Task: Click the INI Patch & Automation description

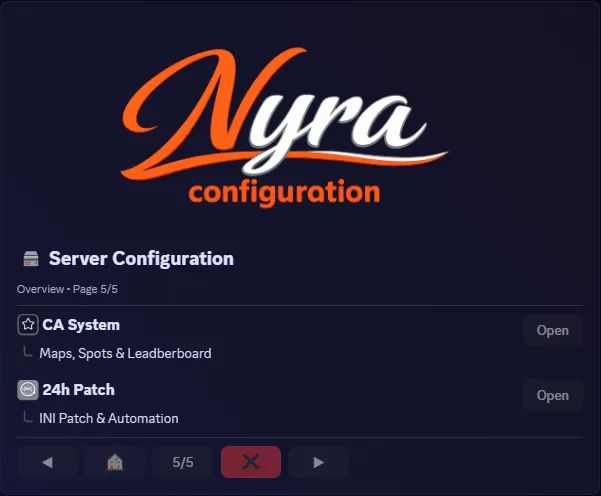Action: click(109, 418)
